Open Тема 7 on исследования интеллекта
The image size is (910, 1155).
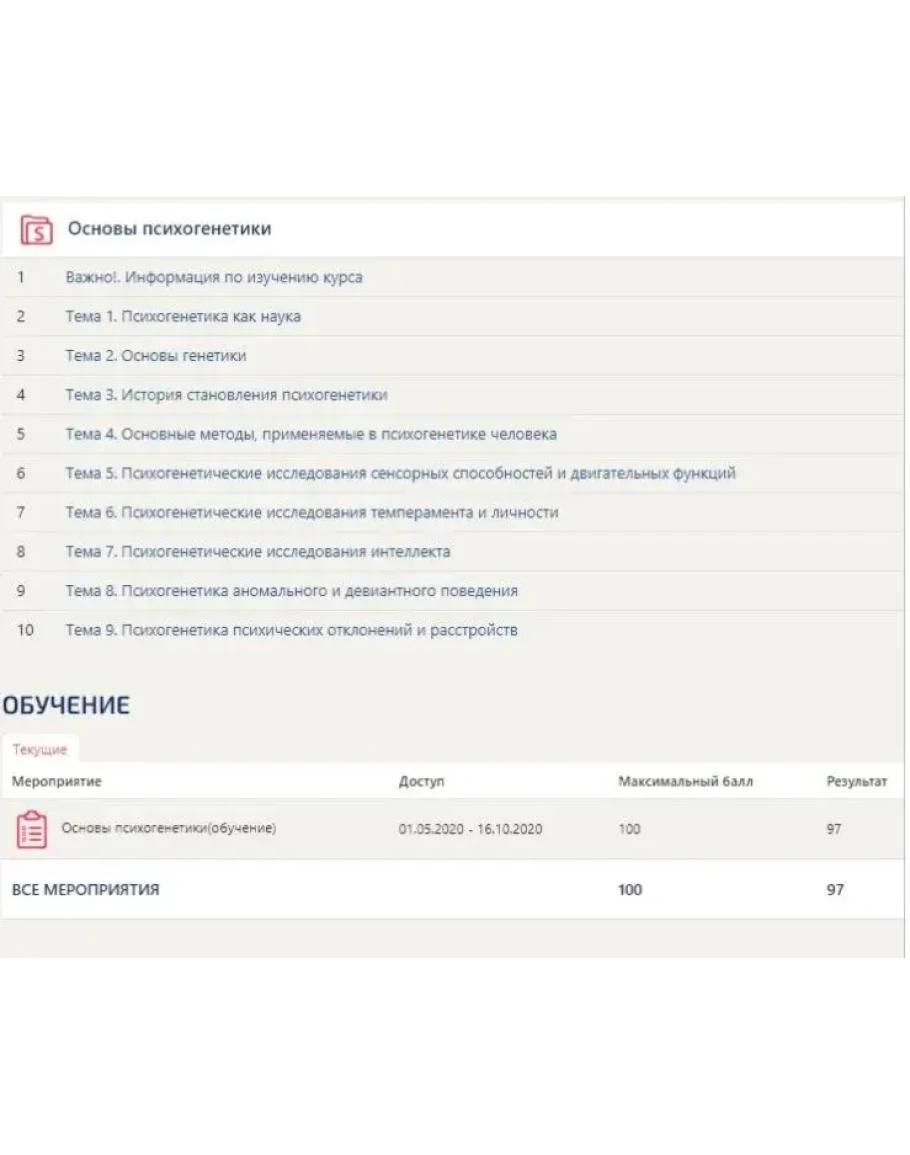(258, 551)
